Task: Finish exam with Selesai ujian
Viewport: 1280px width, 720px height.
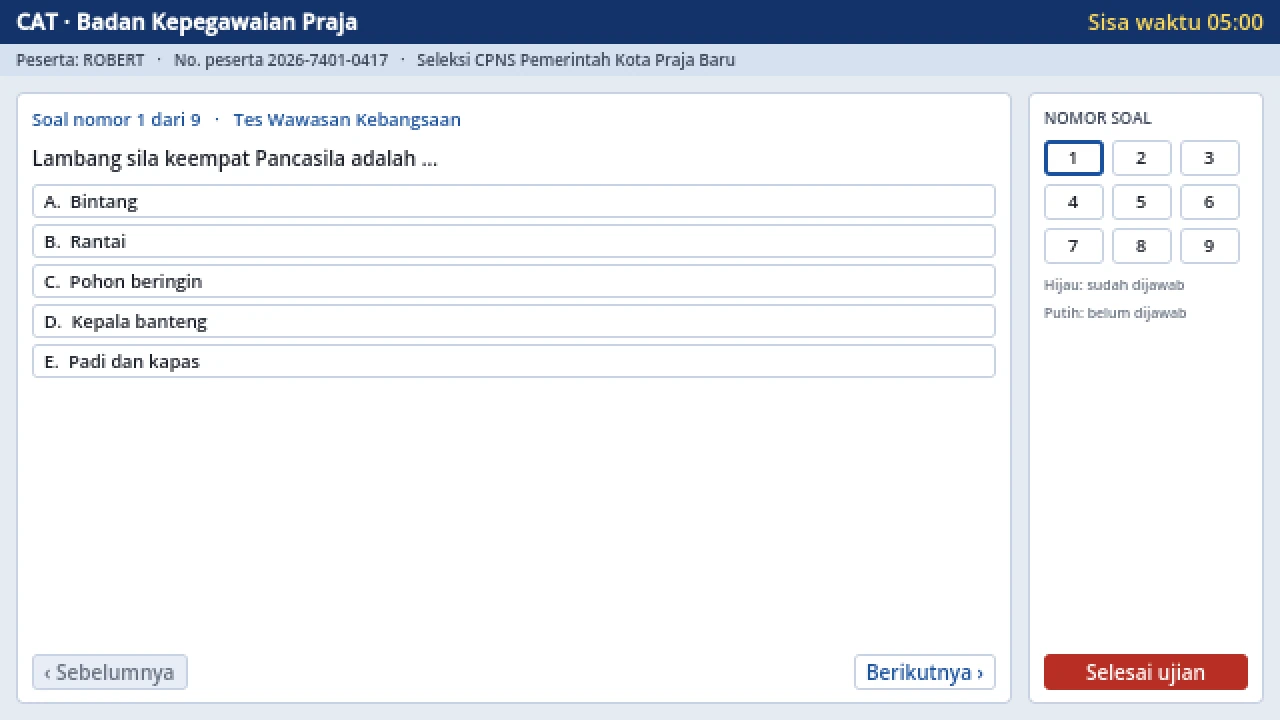Action: (x=1146, y=672)
